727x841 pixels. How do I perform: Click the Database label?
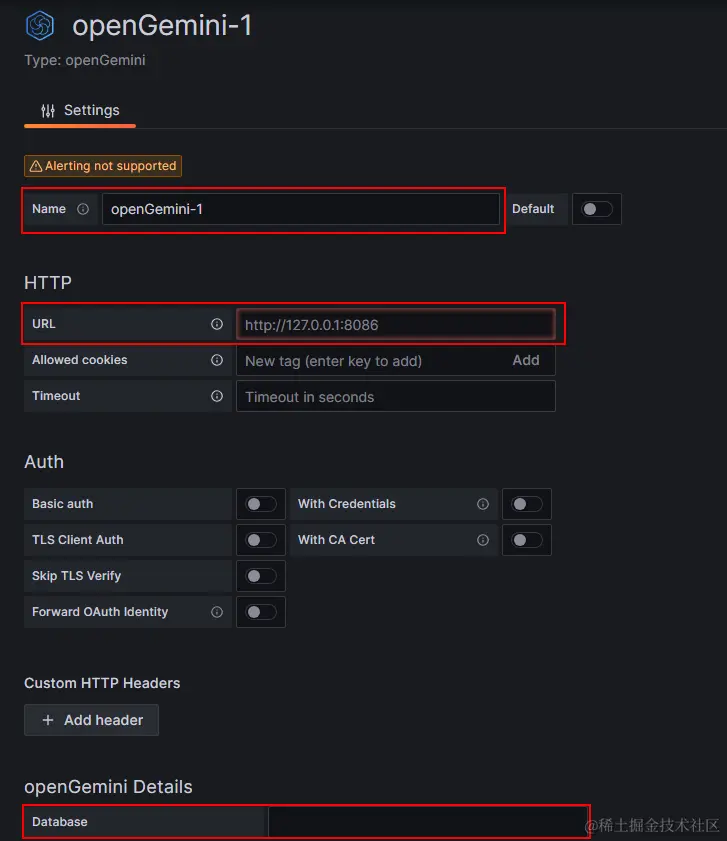coord(60,822)
